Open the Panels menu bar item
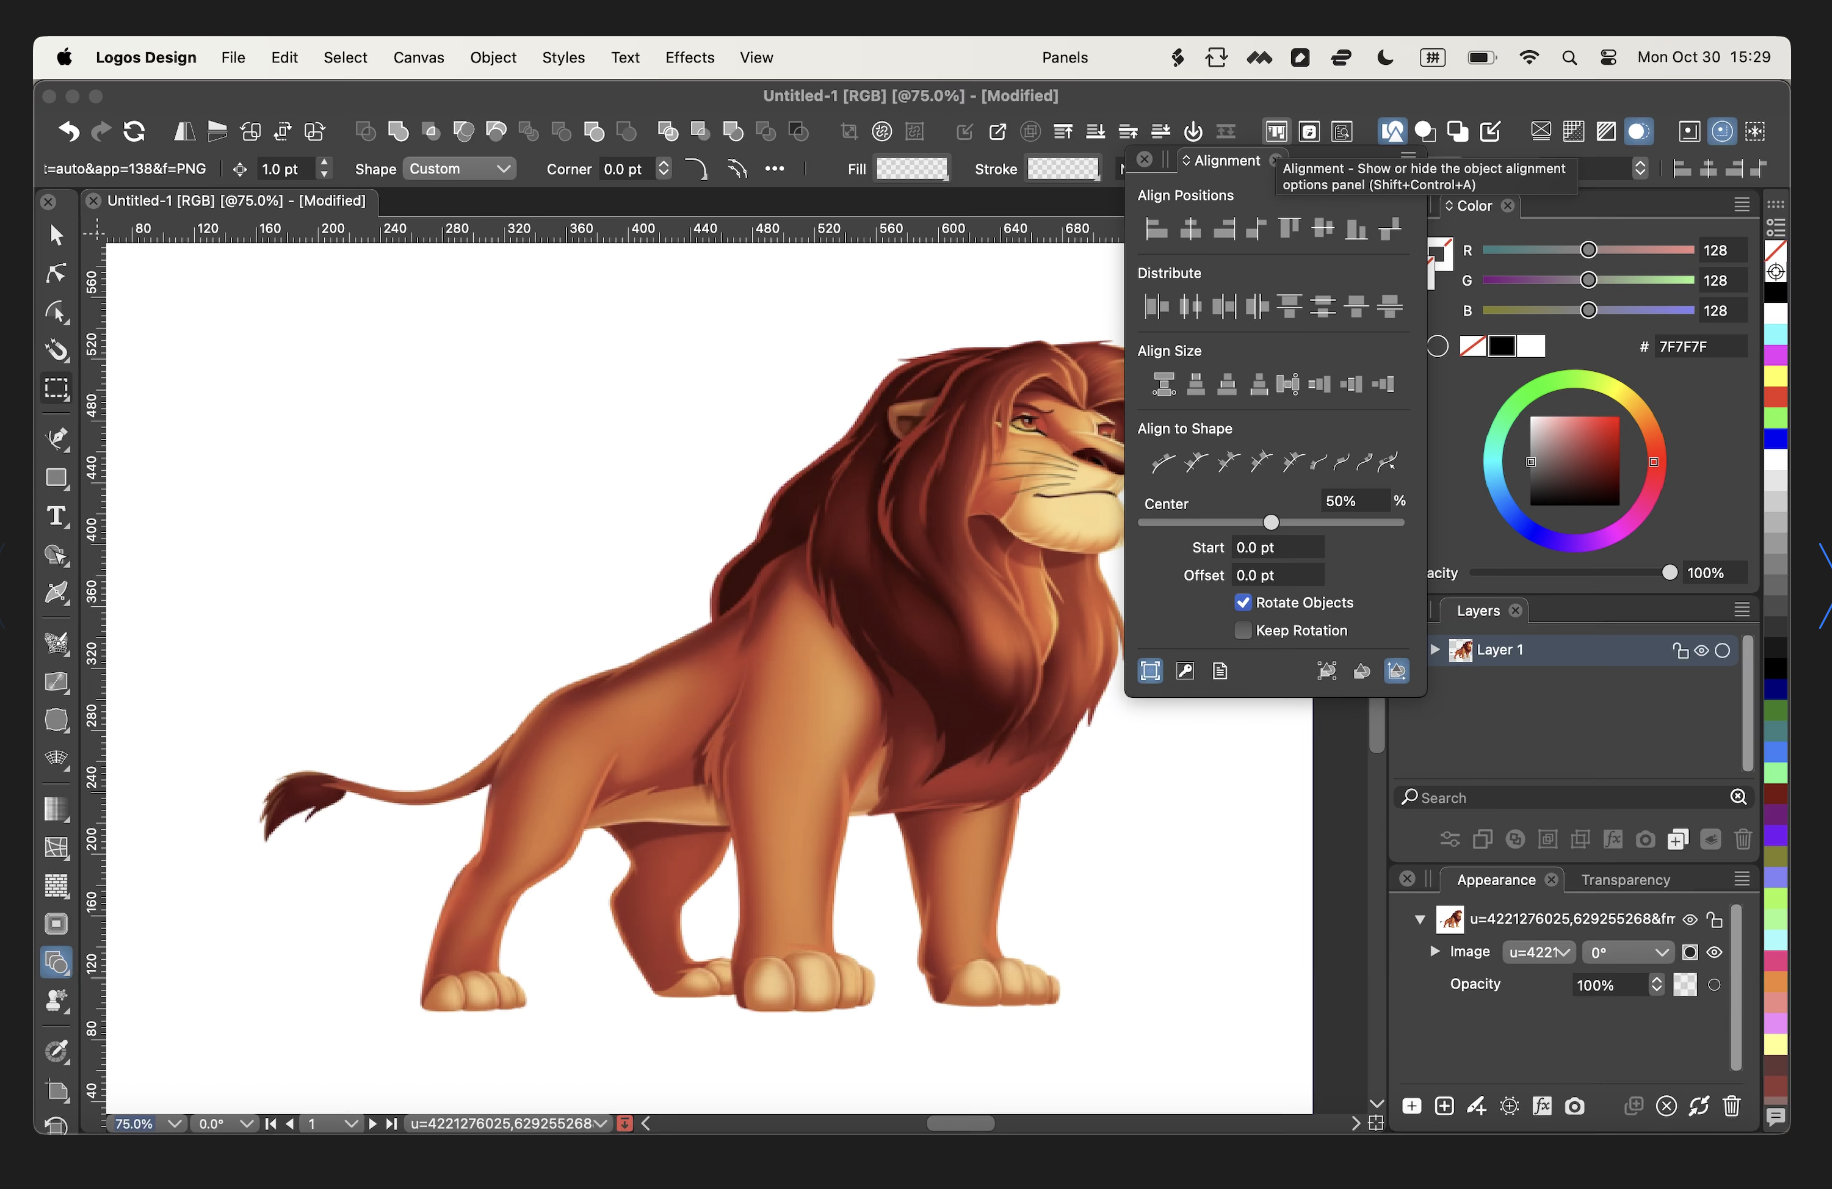The width and height of the screenshot is (1832, 1189). (x=1064, y=57)
